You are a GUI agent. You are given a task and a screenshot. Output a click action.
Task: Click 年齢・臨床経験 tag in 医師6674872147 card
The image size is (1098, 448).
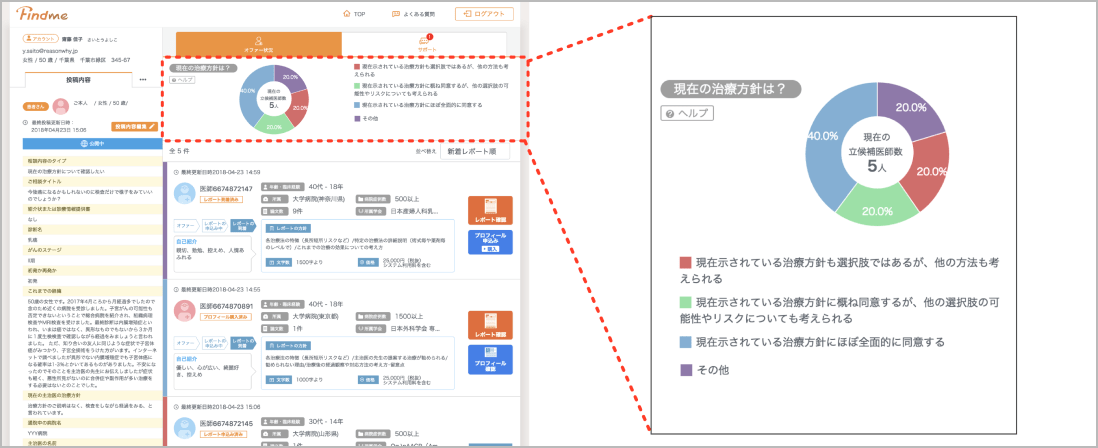(282, 188)
